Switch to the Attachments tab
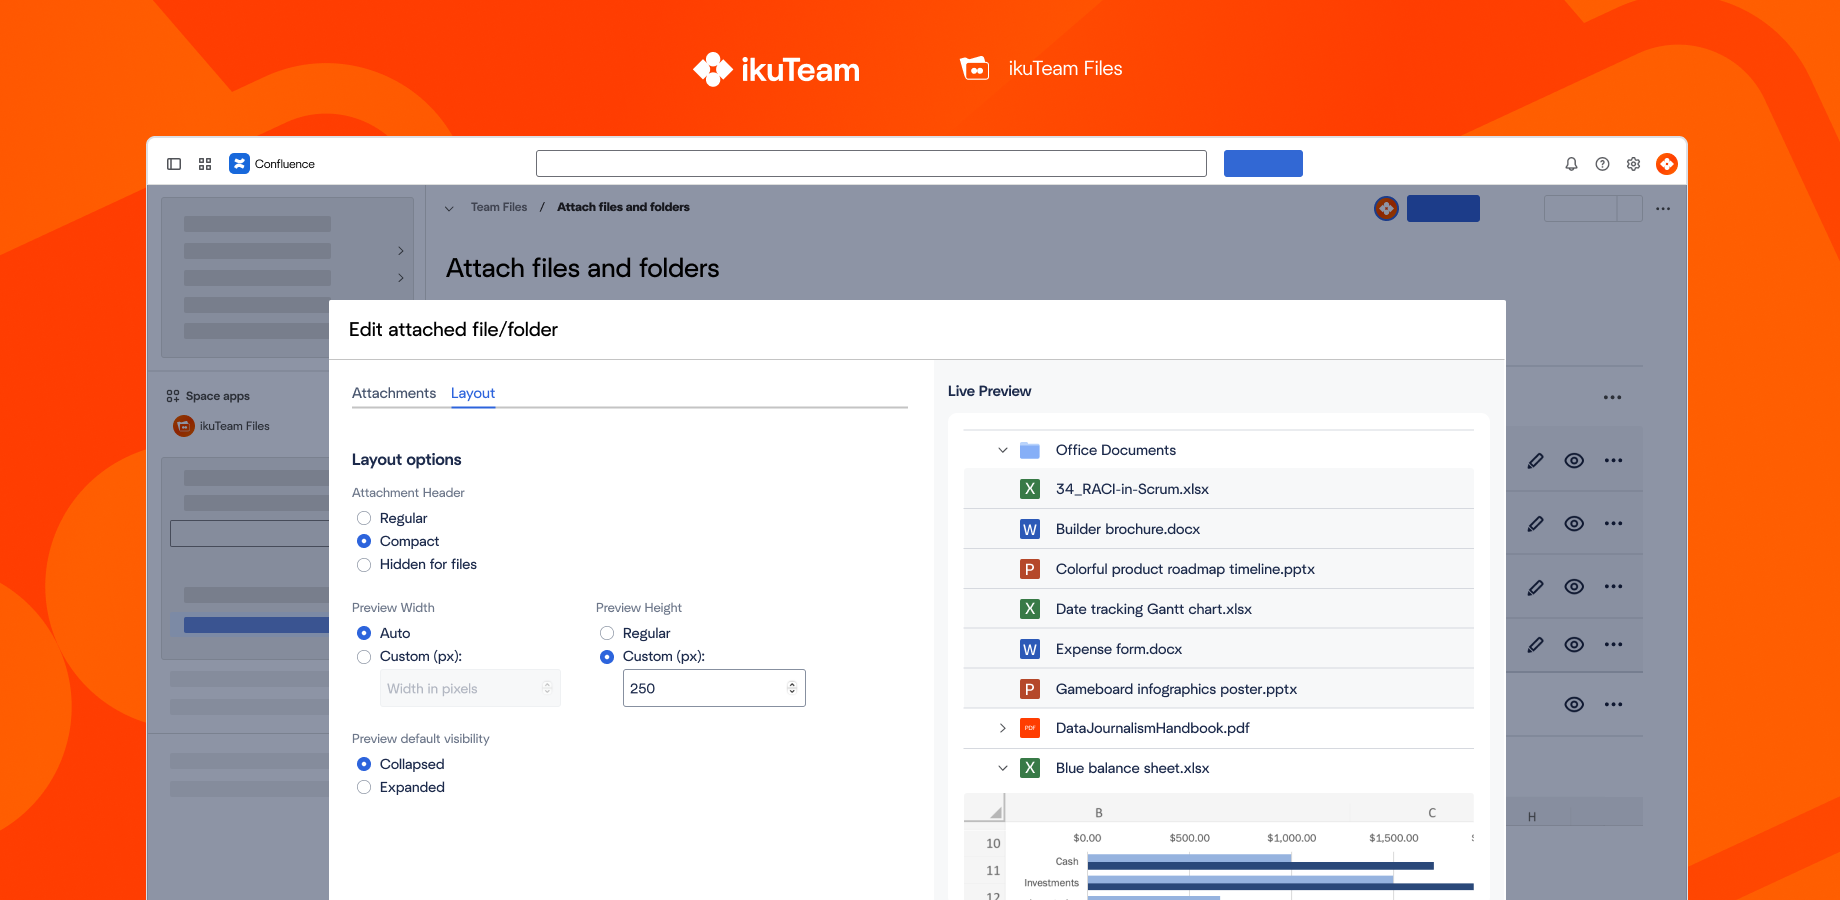This screenshot has width=1840, height=900. 393,393
